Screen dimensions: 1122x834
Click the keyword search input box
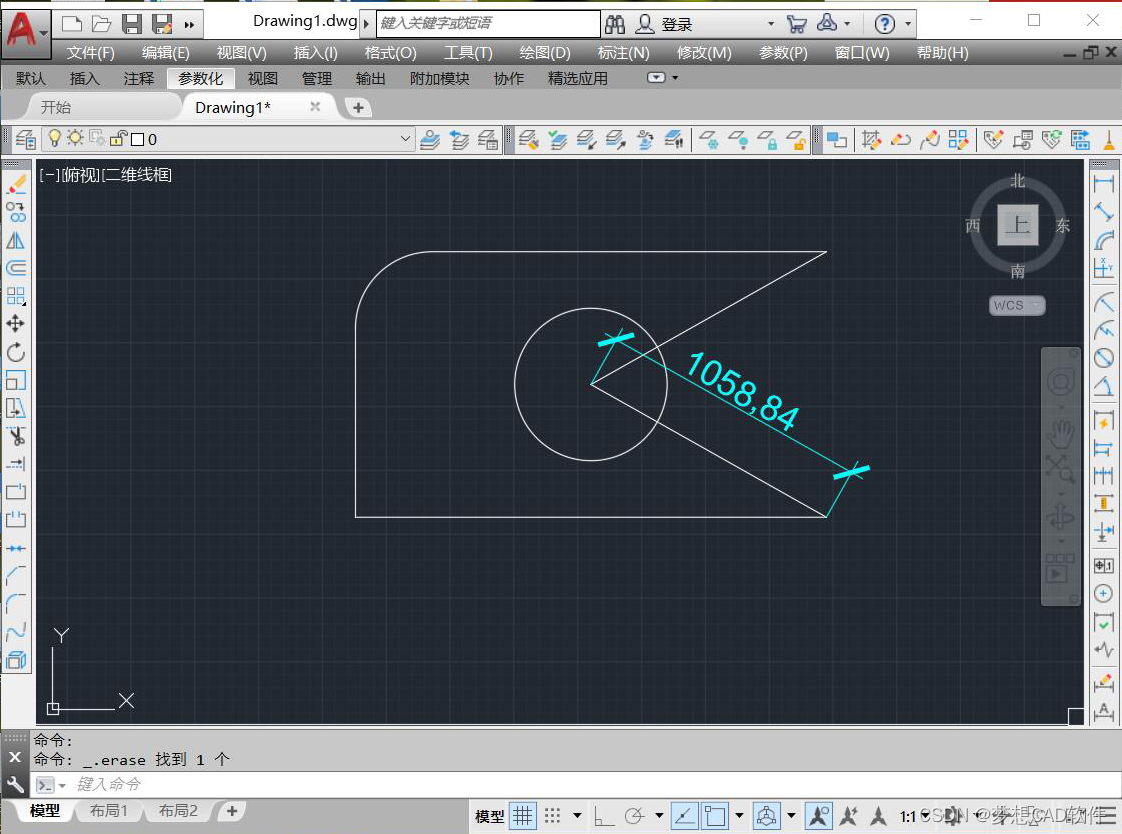[488, 24]
